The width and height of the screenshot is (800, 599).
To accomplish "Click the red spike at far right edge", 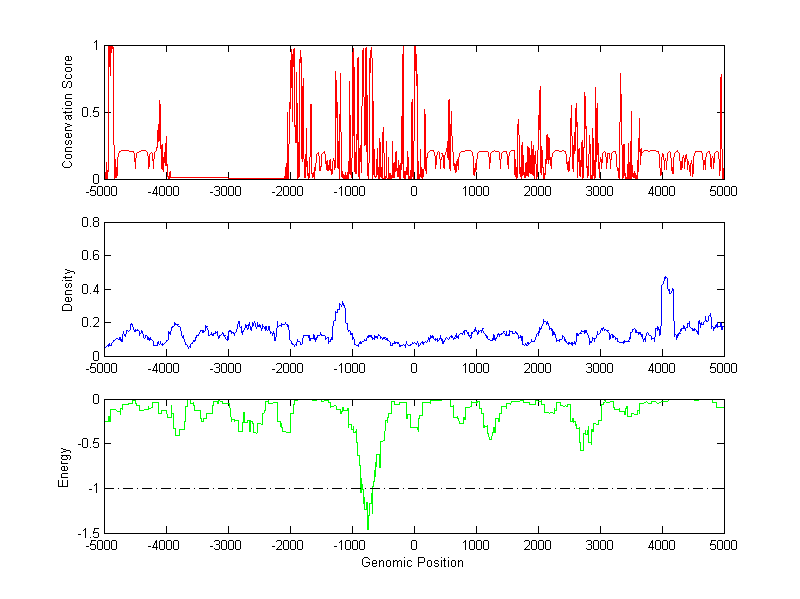I will [721, 80].
